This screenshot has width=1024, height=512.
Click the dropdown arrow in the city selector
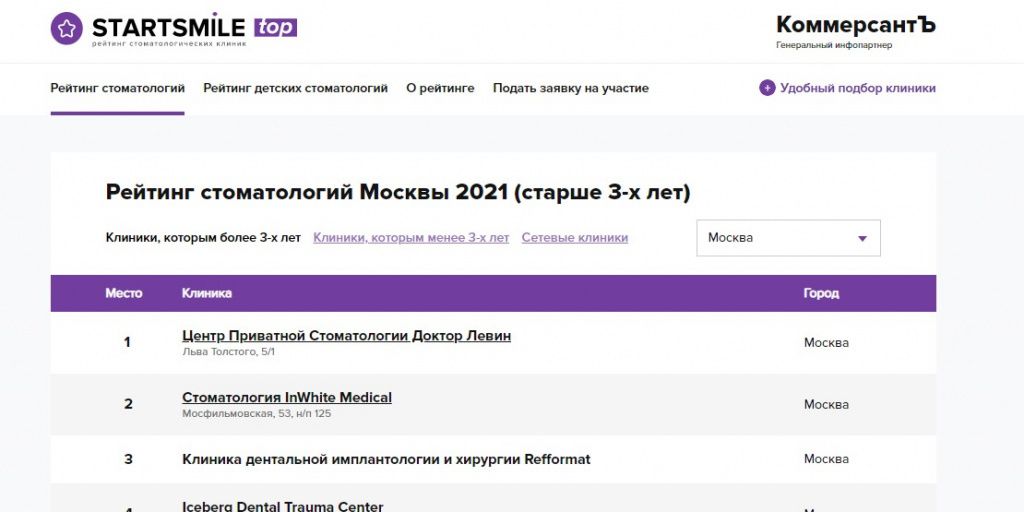(862, 239)
